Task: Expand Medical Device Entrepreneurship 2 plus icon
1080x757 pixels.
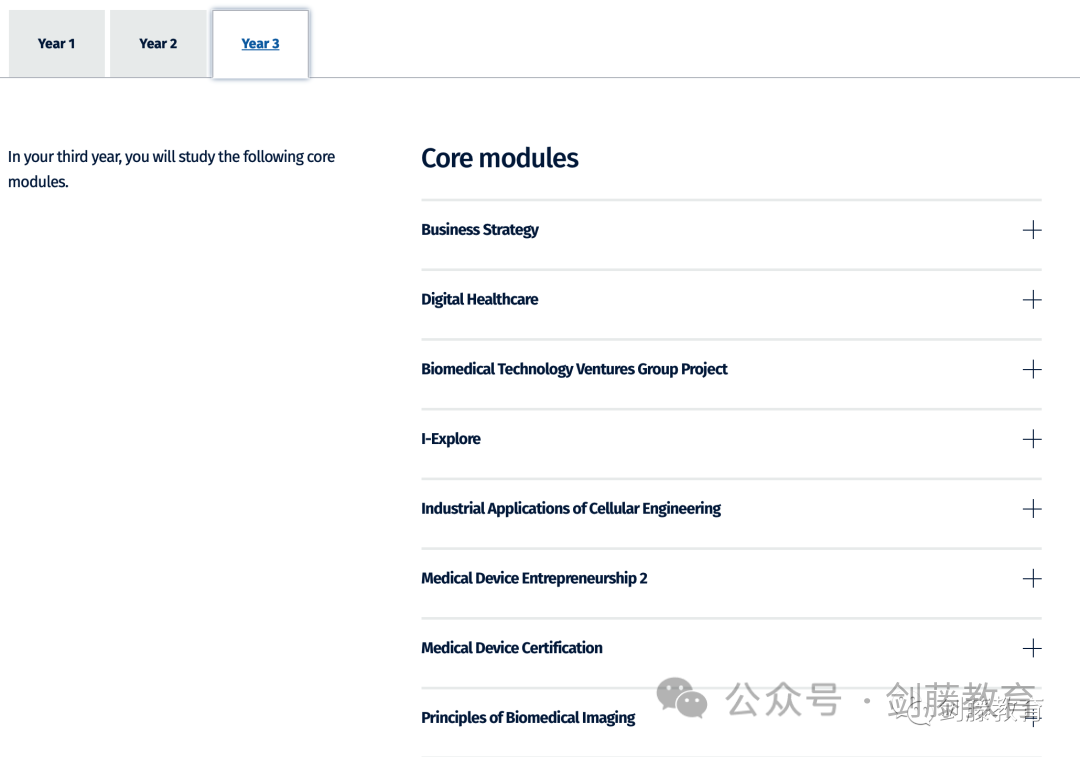Action: pyautogui.click(x=1032, y=579)
